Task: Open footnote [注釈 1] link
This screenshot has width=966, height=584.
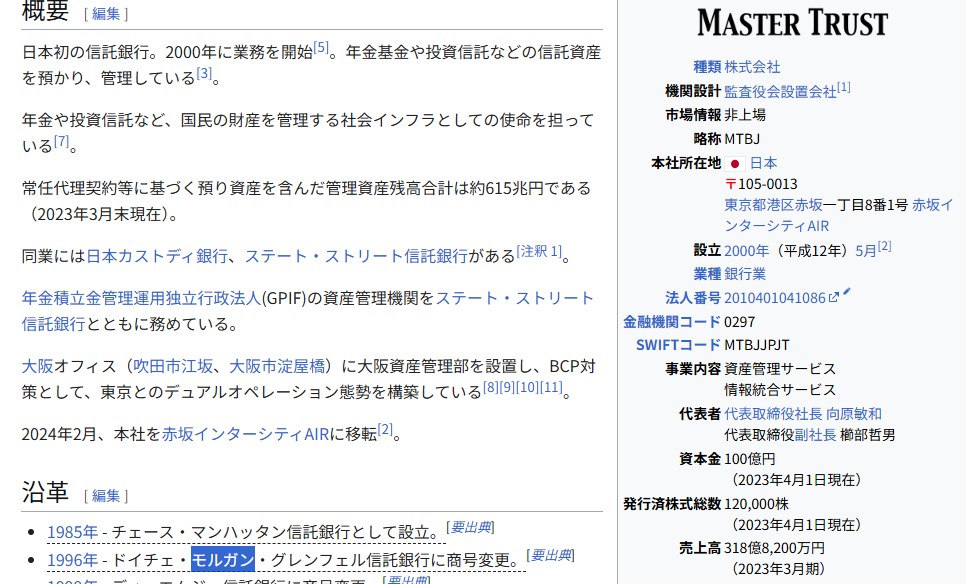Action: (539, 251)
